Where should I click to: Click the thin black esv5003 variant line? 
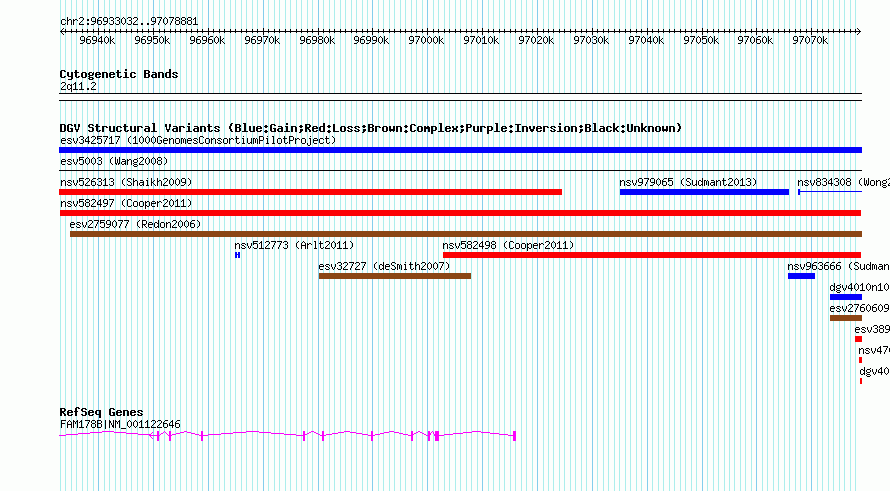pos(460,171)
